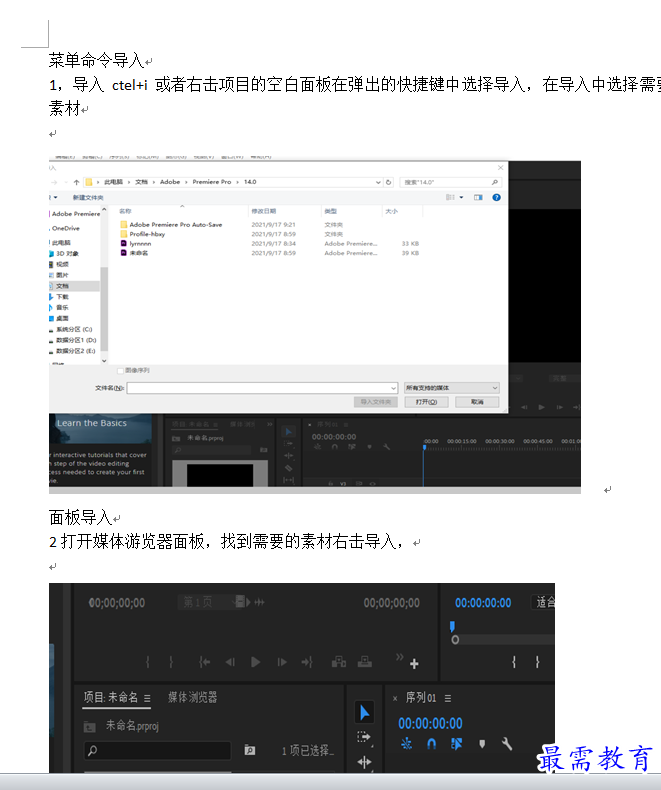Select the Track Select Forward tool

pos(364,737)
